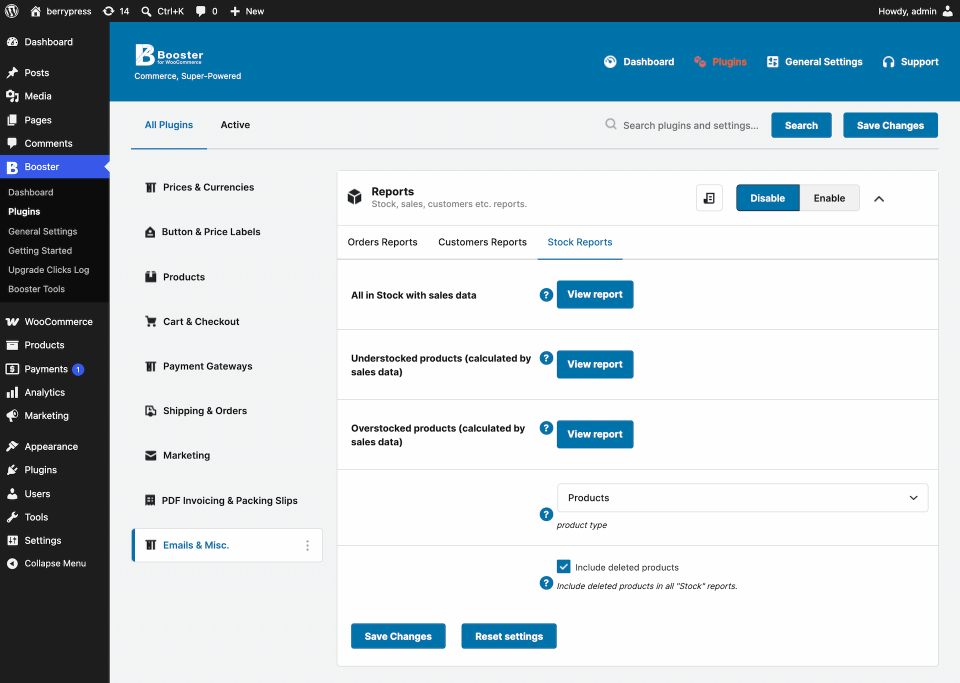Open WooCommerce in admin sidebar

[54, 321]
